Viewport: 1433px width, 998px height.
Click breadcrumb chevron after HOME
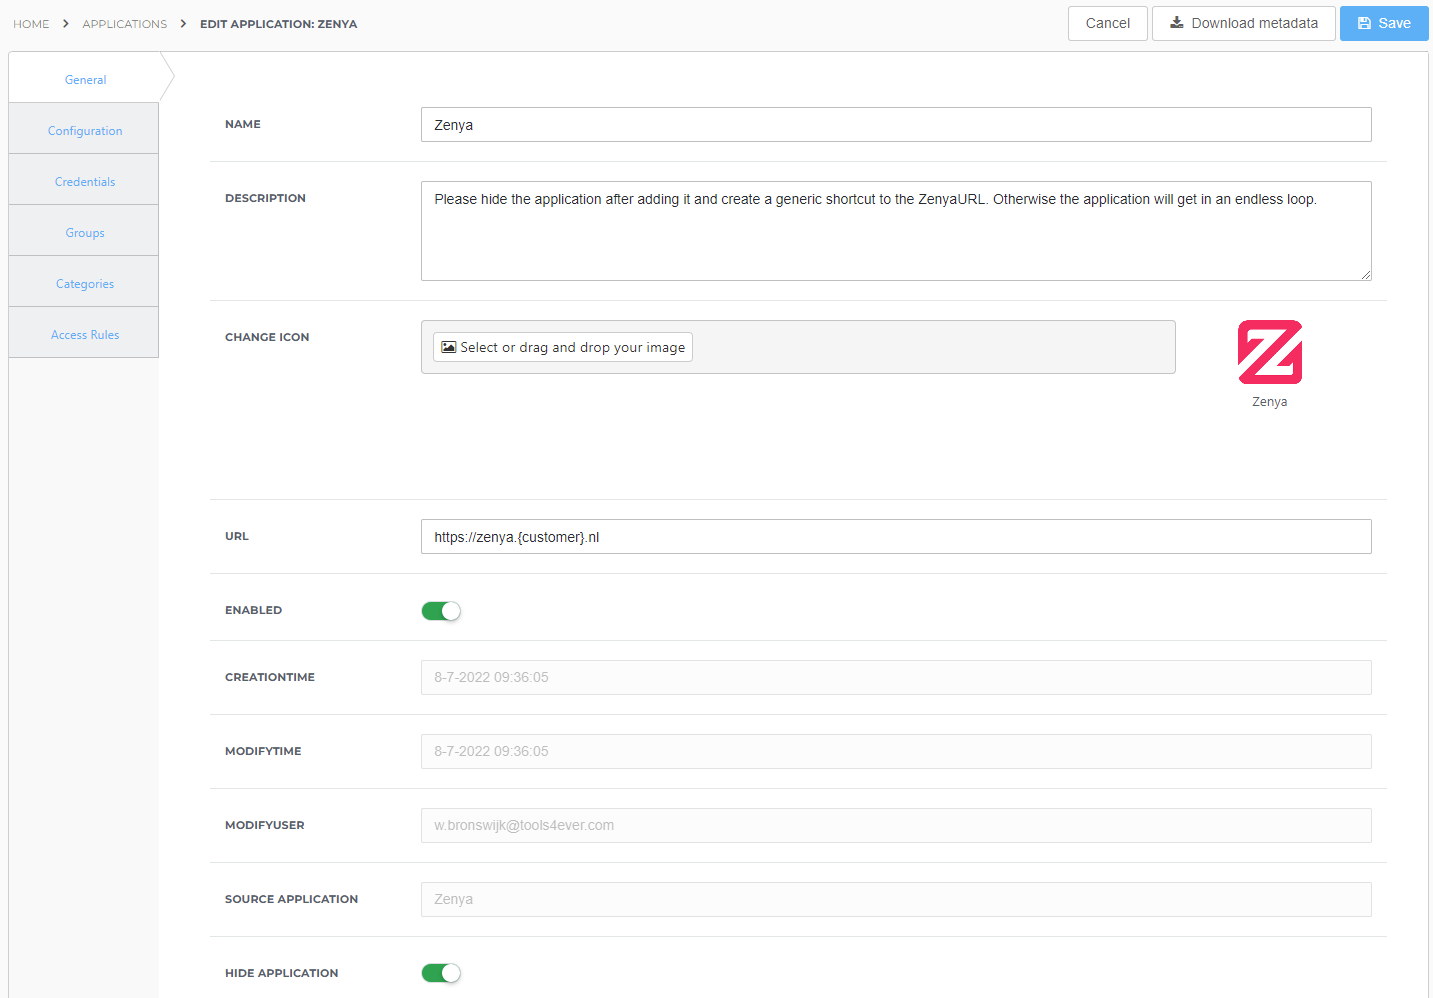tap(66, 23)
